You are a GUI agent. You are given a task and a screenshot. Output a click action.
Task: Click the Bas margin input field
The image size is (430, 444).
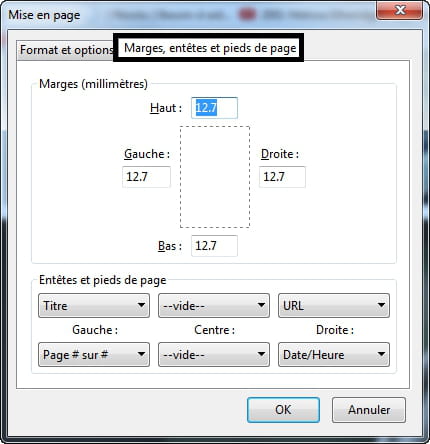coord(214,246)
